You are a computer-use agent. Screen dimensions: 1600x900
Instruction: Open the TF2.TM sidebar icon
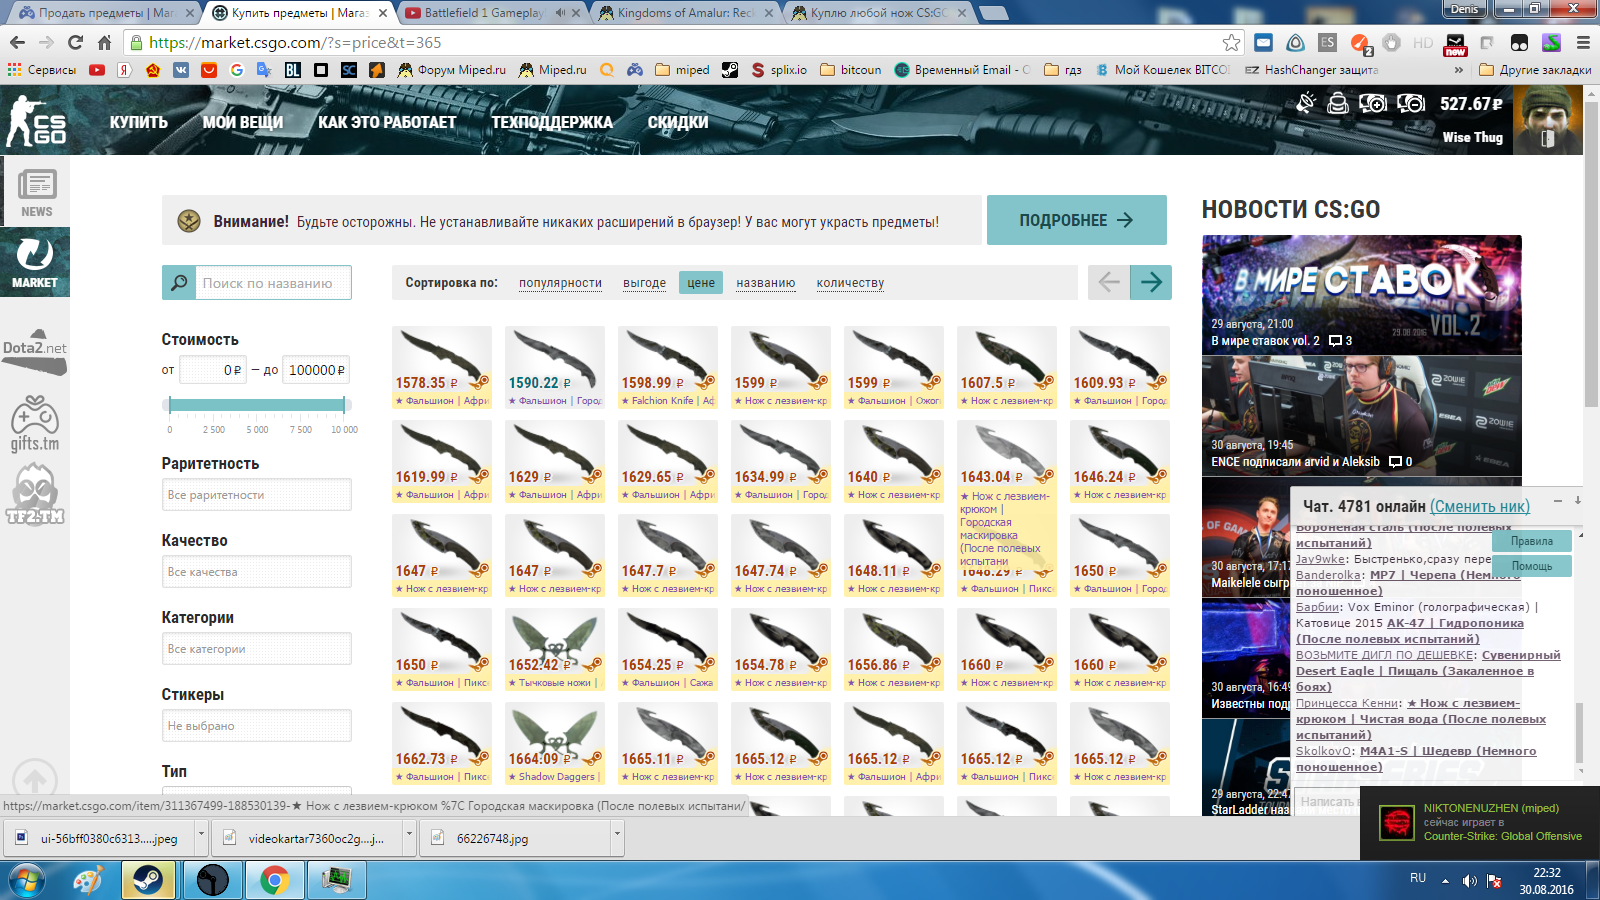pos(35,494)
